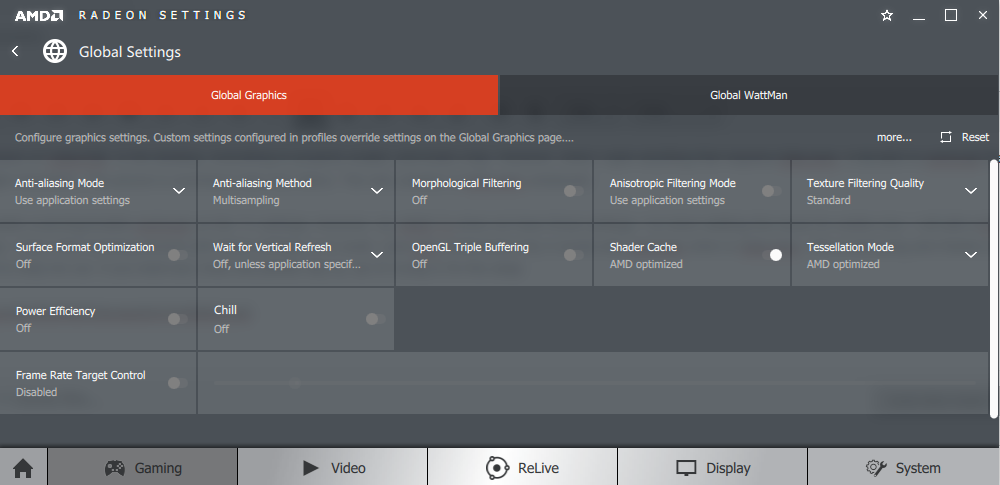Viewport: 1000px width, 485px height.
Task: Click the 'Standard' texture quality value
Action: coord(828,200)
